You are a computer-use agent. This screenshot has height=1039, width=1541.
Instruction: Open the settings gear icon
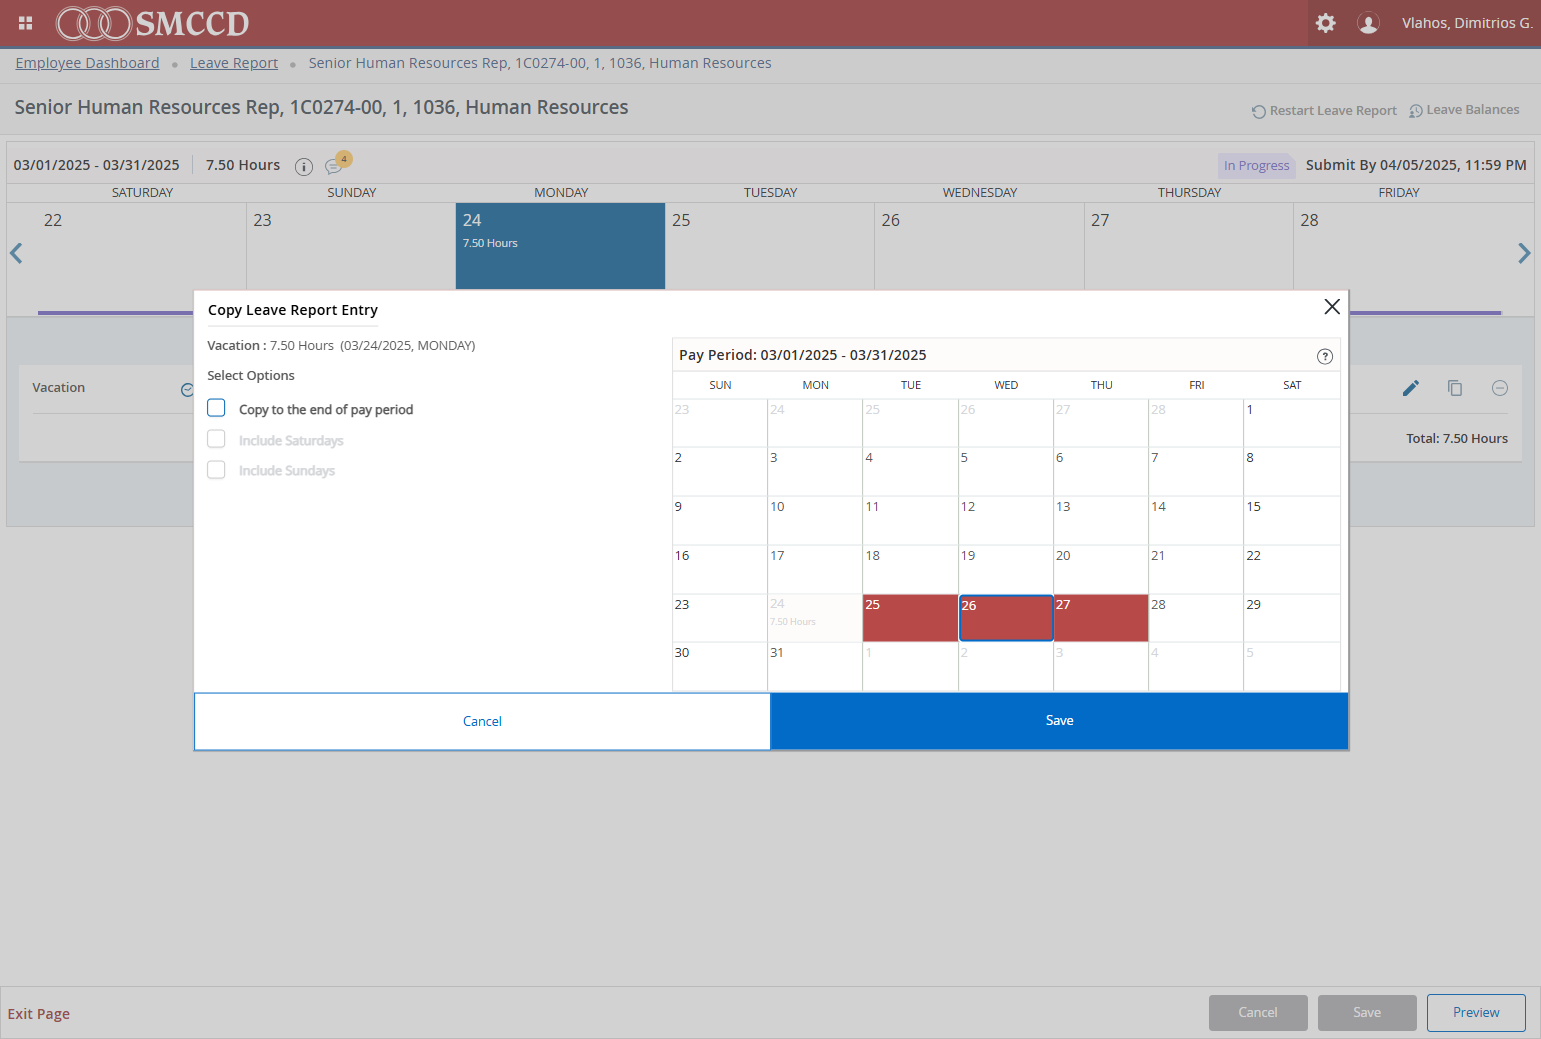click(1326, 23)
